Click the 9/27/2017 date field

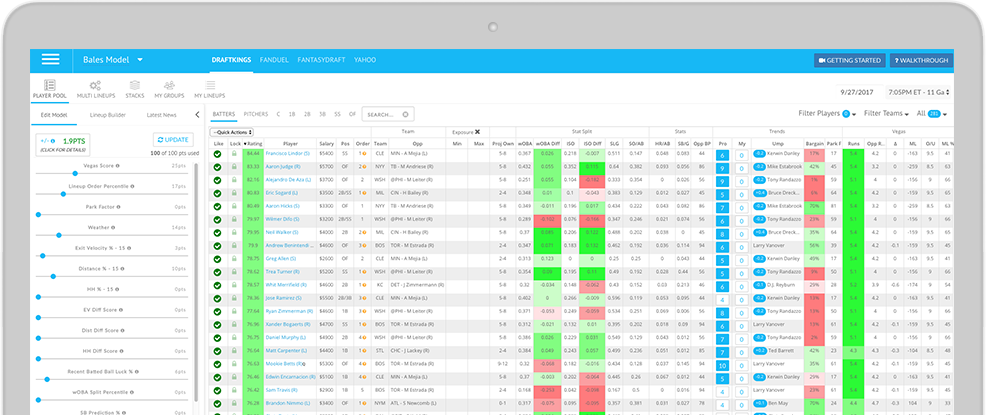point(860,92)
